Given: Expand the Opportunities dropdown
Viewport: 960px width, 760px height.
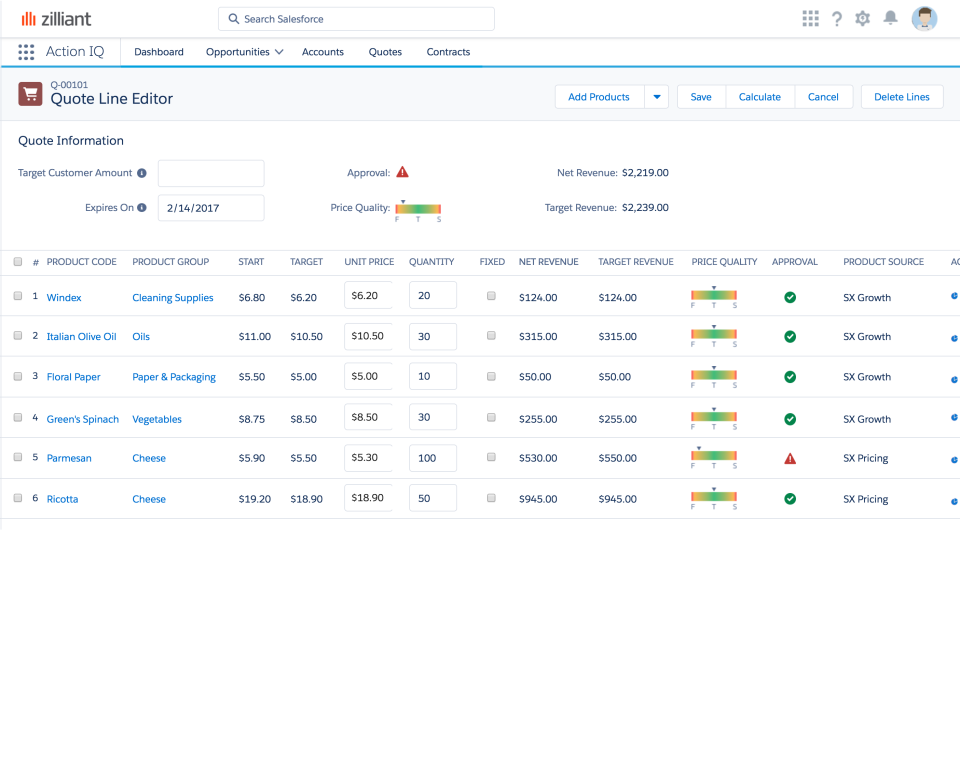Looking at the screenshot, I should (279, 51).
